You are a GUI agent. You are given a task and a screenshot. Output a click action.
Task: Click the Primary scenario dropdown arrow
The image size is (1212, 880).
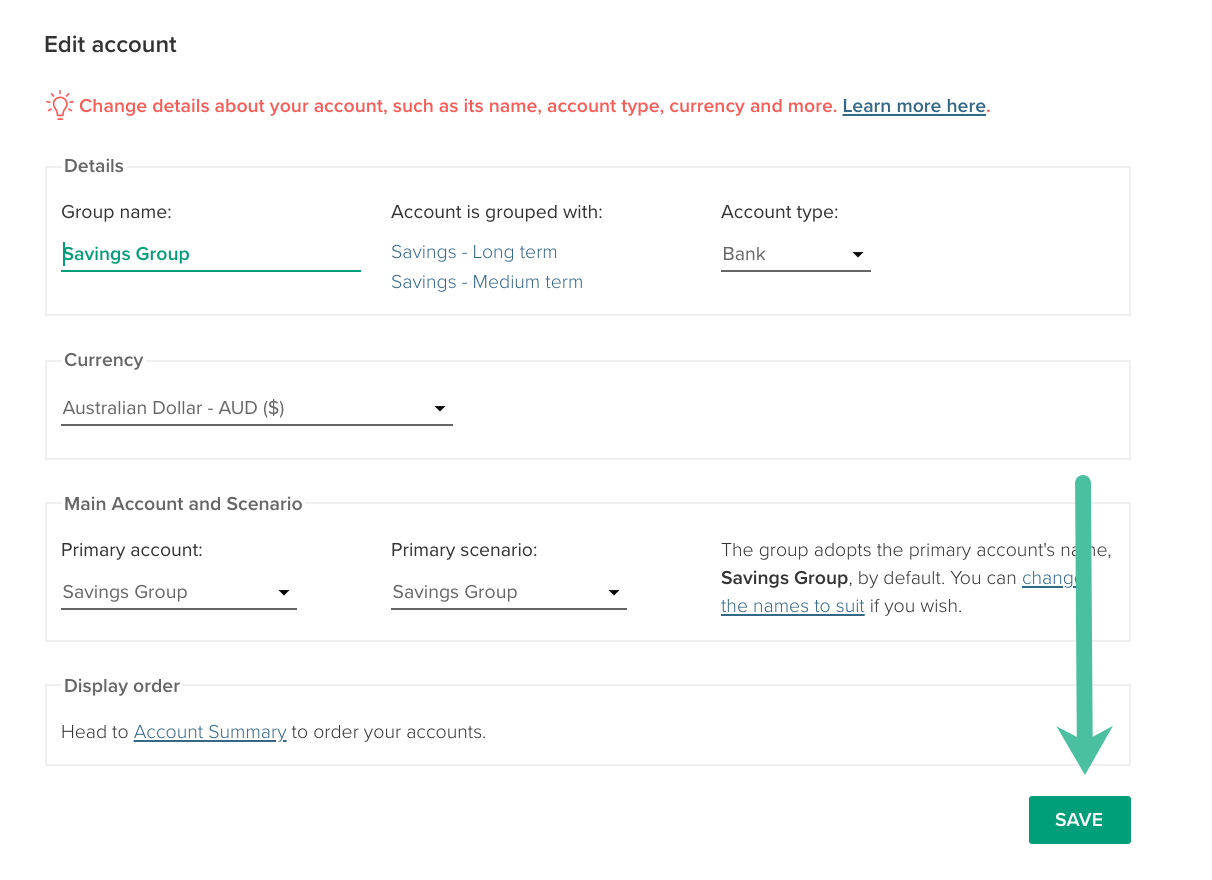614,593
